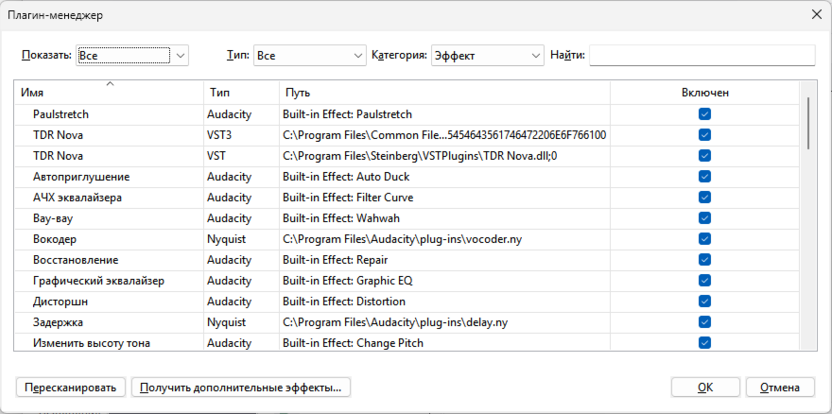This screenshot has height=414, width=832.
Task: Uncheck the Дисторшн effect checkbox
Action: point(705,301)
